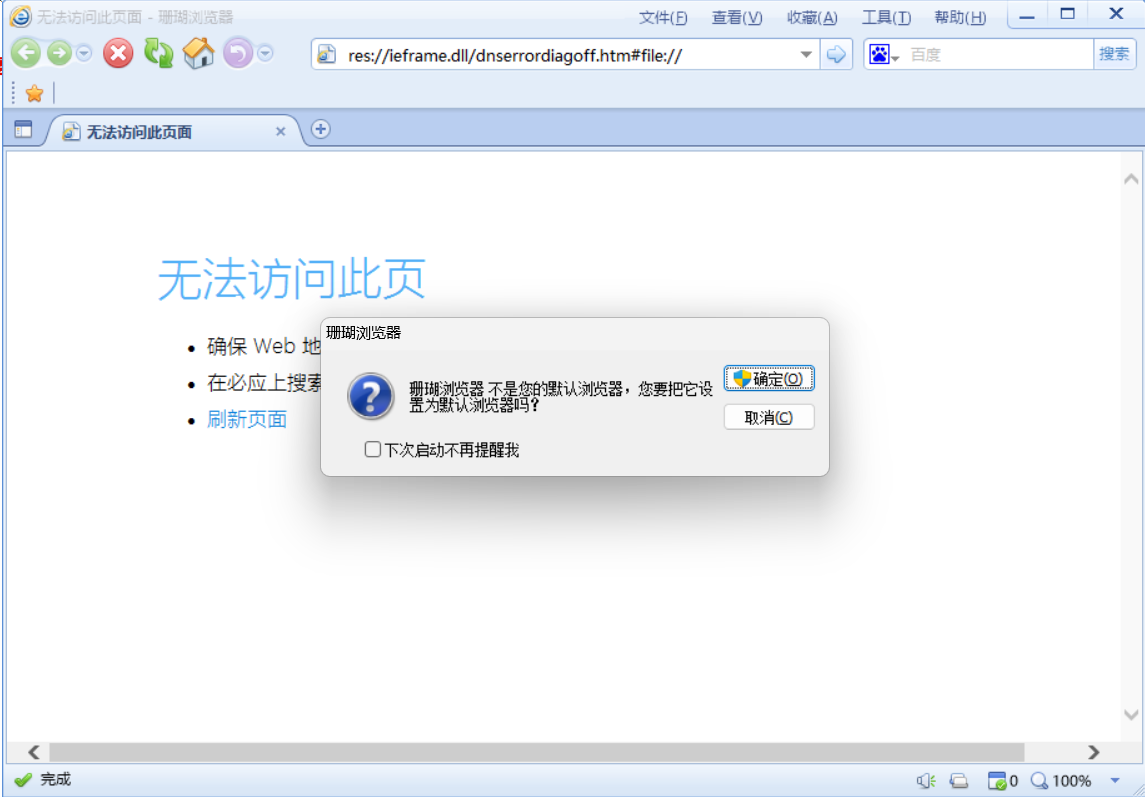1145x797 pixels.
Task: Click the 完成 status text
Action: [x=55, y=779]
